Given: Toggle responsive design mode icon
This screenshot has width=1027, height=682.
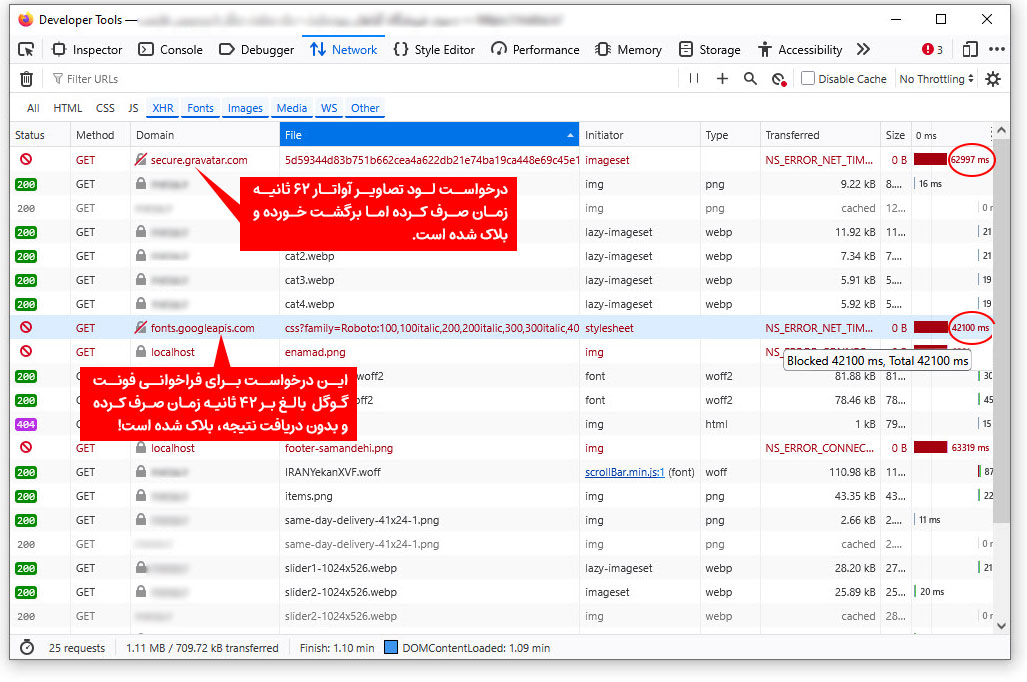Looking at the screenshot, I should coord(970,49).
